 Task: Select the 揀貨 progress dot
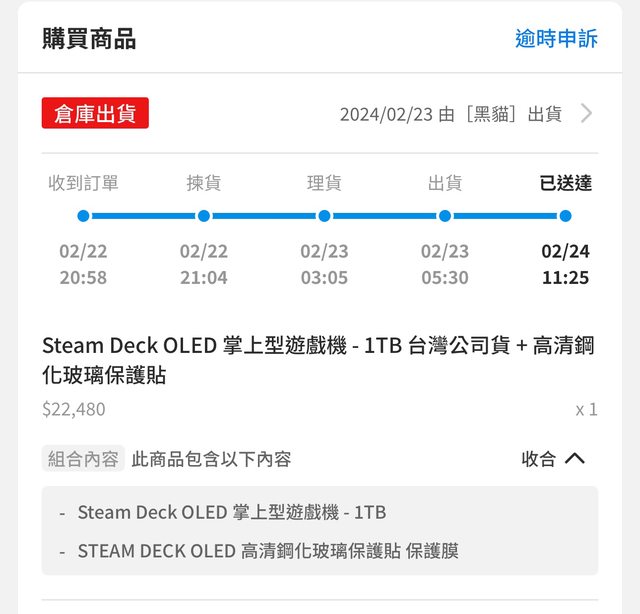(204, 216)
